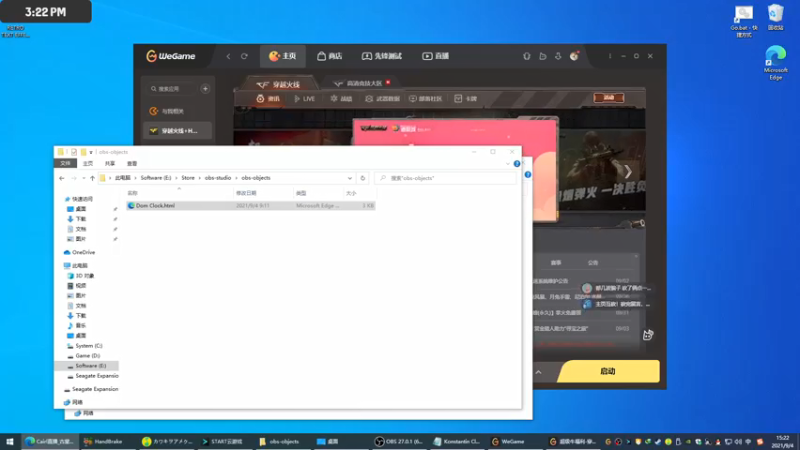Open WeGame download manager icon
Viewport: 800px width, 450px height.
(558, 56)
